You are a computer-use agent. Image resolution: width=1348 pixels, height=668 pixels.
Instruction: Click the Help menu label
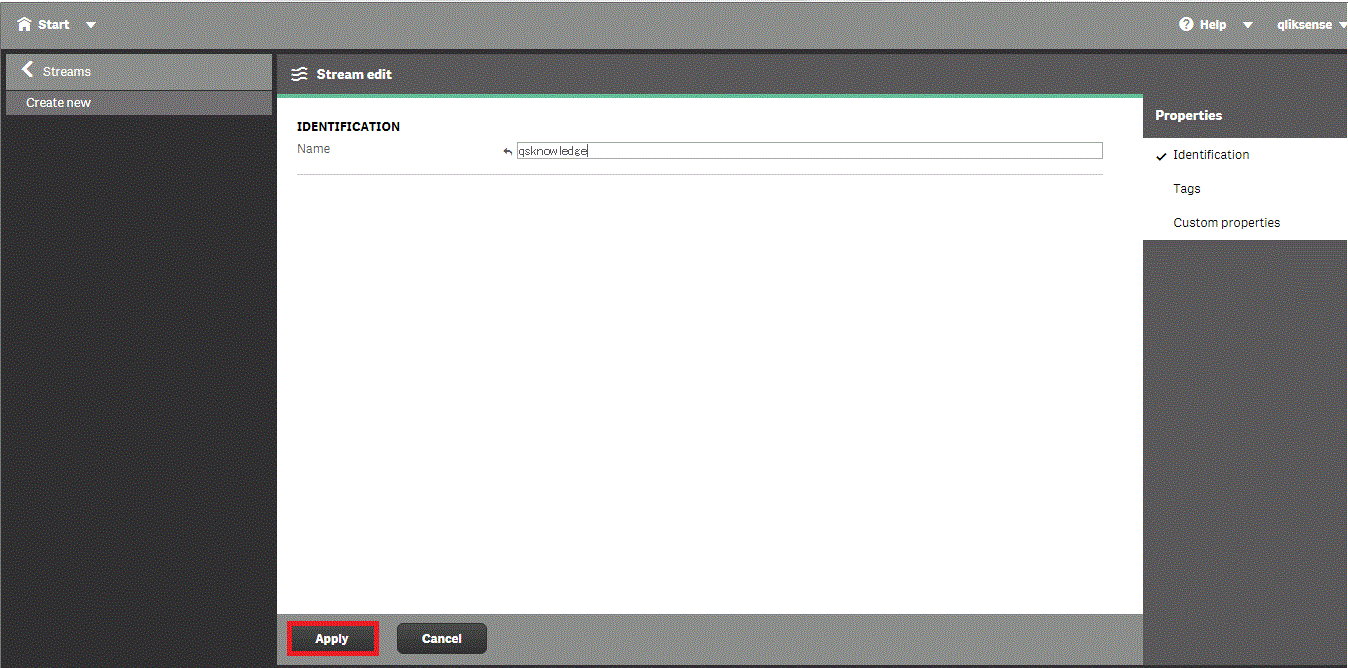point(1213,25)
